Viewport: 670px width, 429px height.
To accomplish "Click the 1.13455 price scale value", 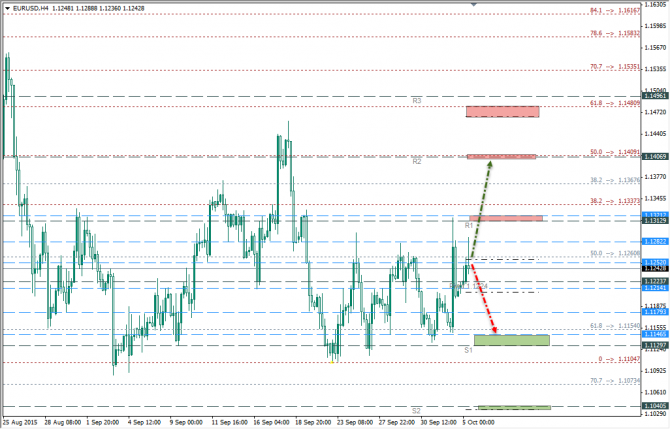I will 655,198.
